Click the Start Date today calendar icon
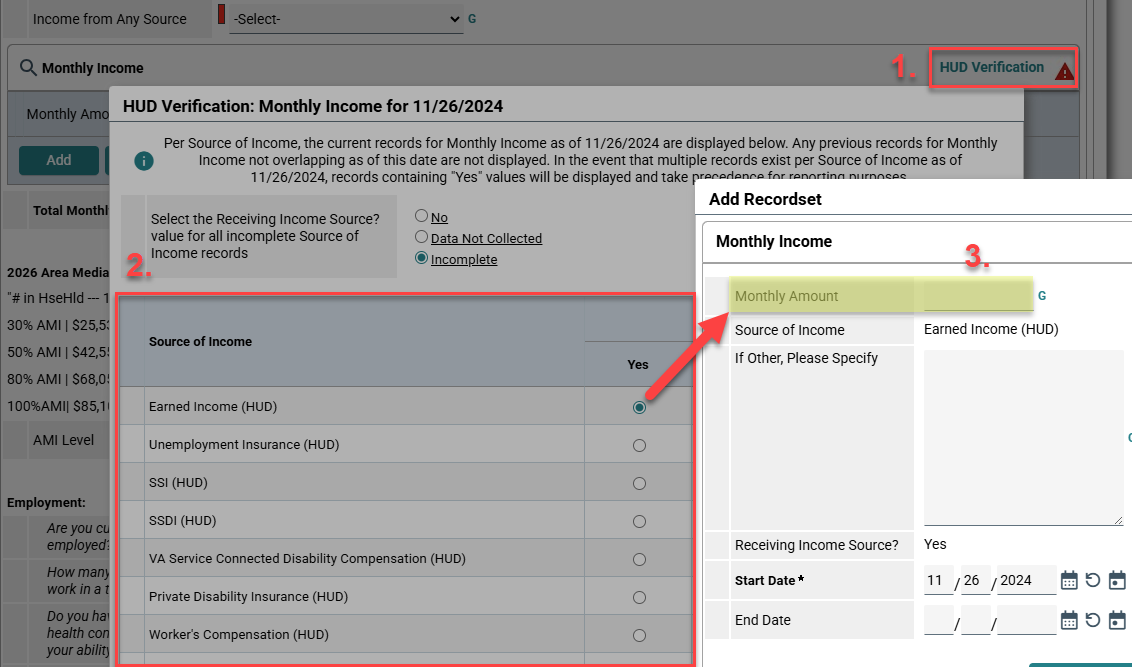 click(x=1117, y=580)
